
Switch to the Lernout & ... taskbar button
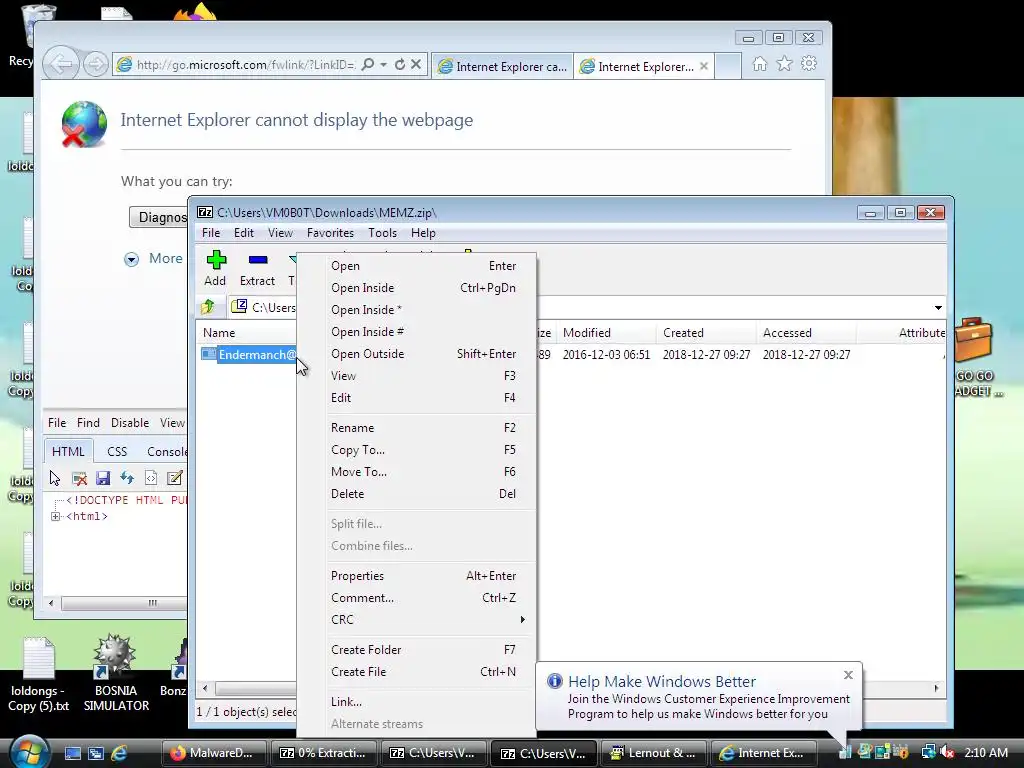click(x=653, y=753)
